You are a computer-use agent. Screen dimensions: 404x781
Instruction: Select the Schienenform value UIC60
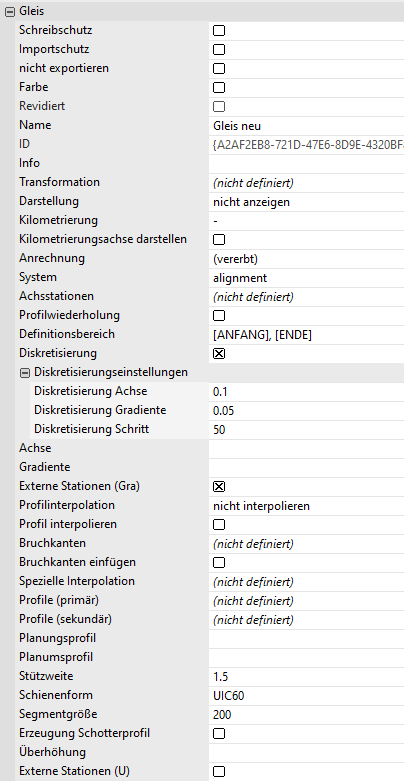(x=306, y=695)
